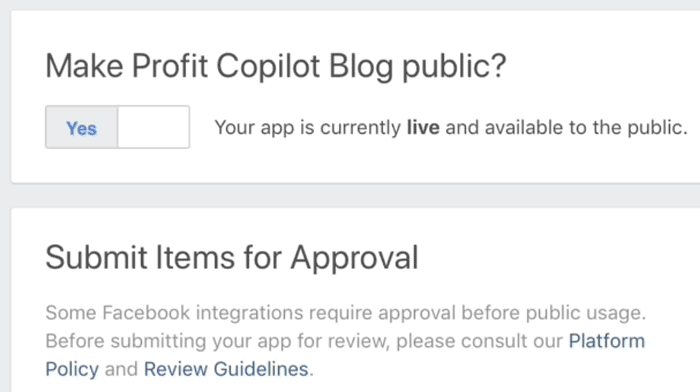Click the word Copilot in the top heading

pyautogui.click(x=268, y=67)
